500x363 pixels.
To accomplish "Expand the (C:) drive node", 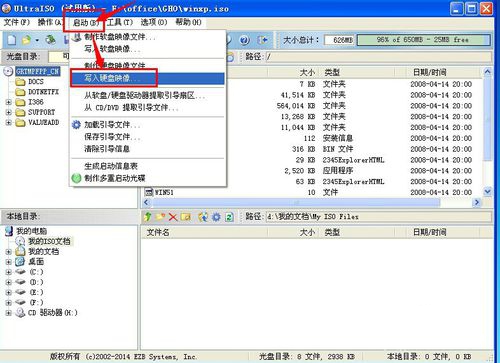I will tap(9, 272).
